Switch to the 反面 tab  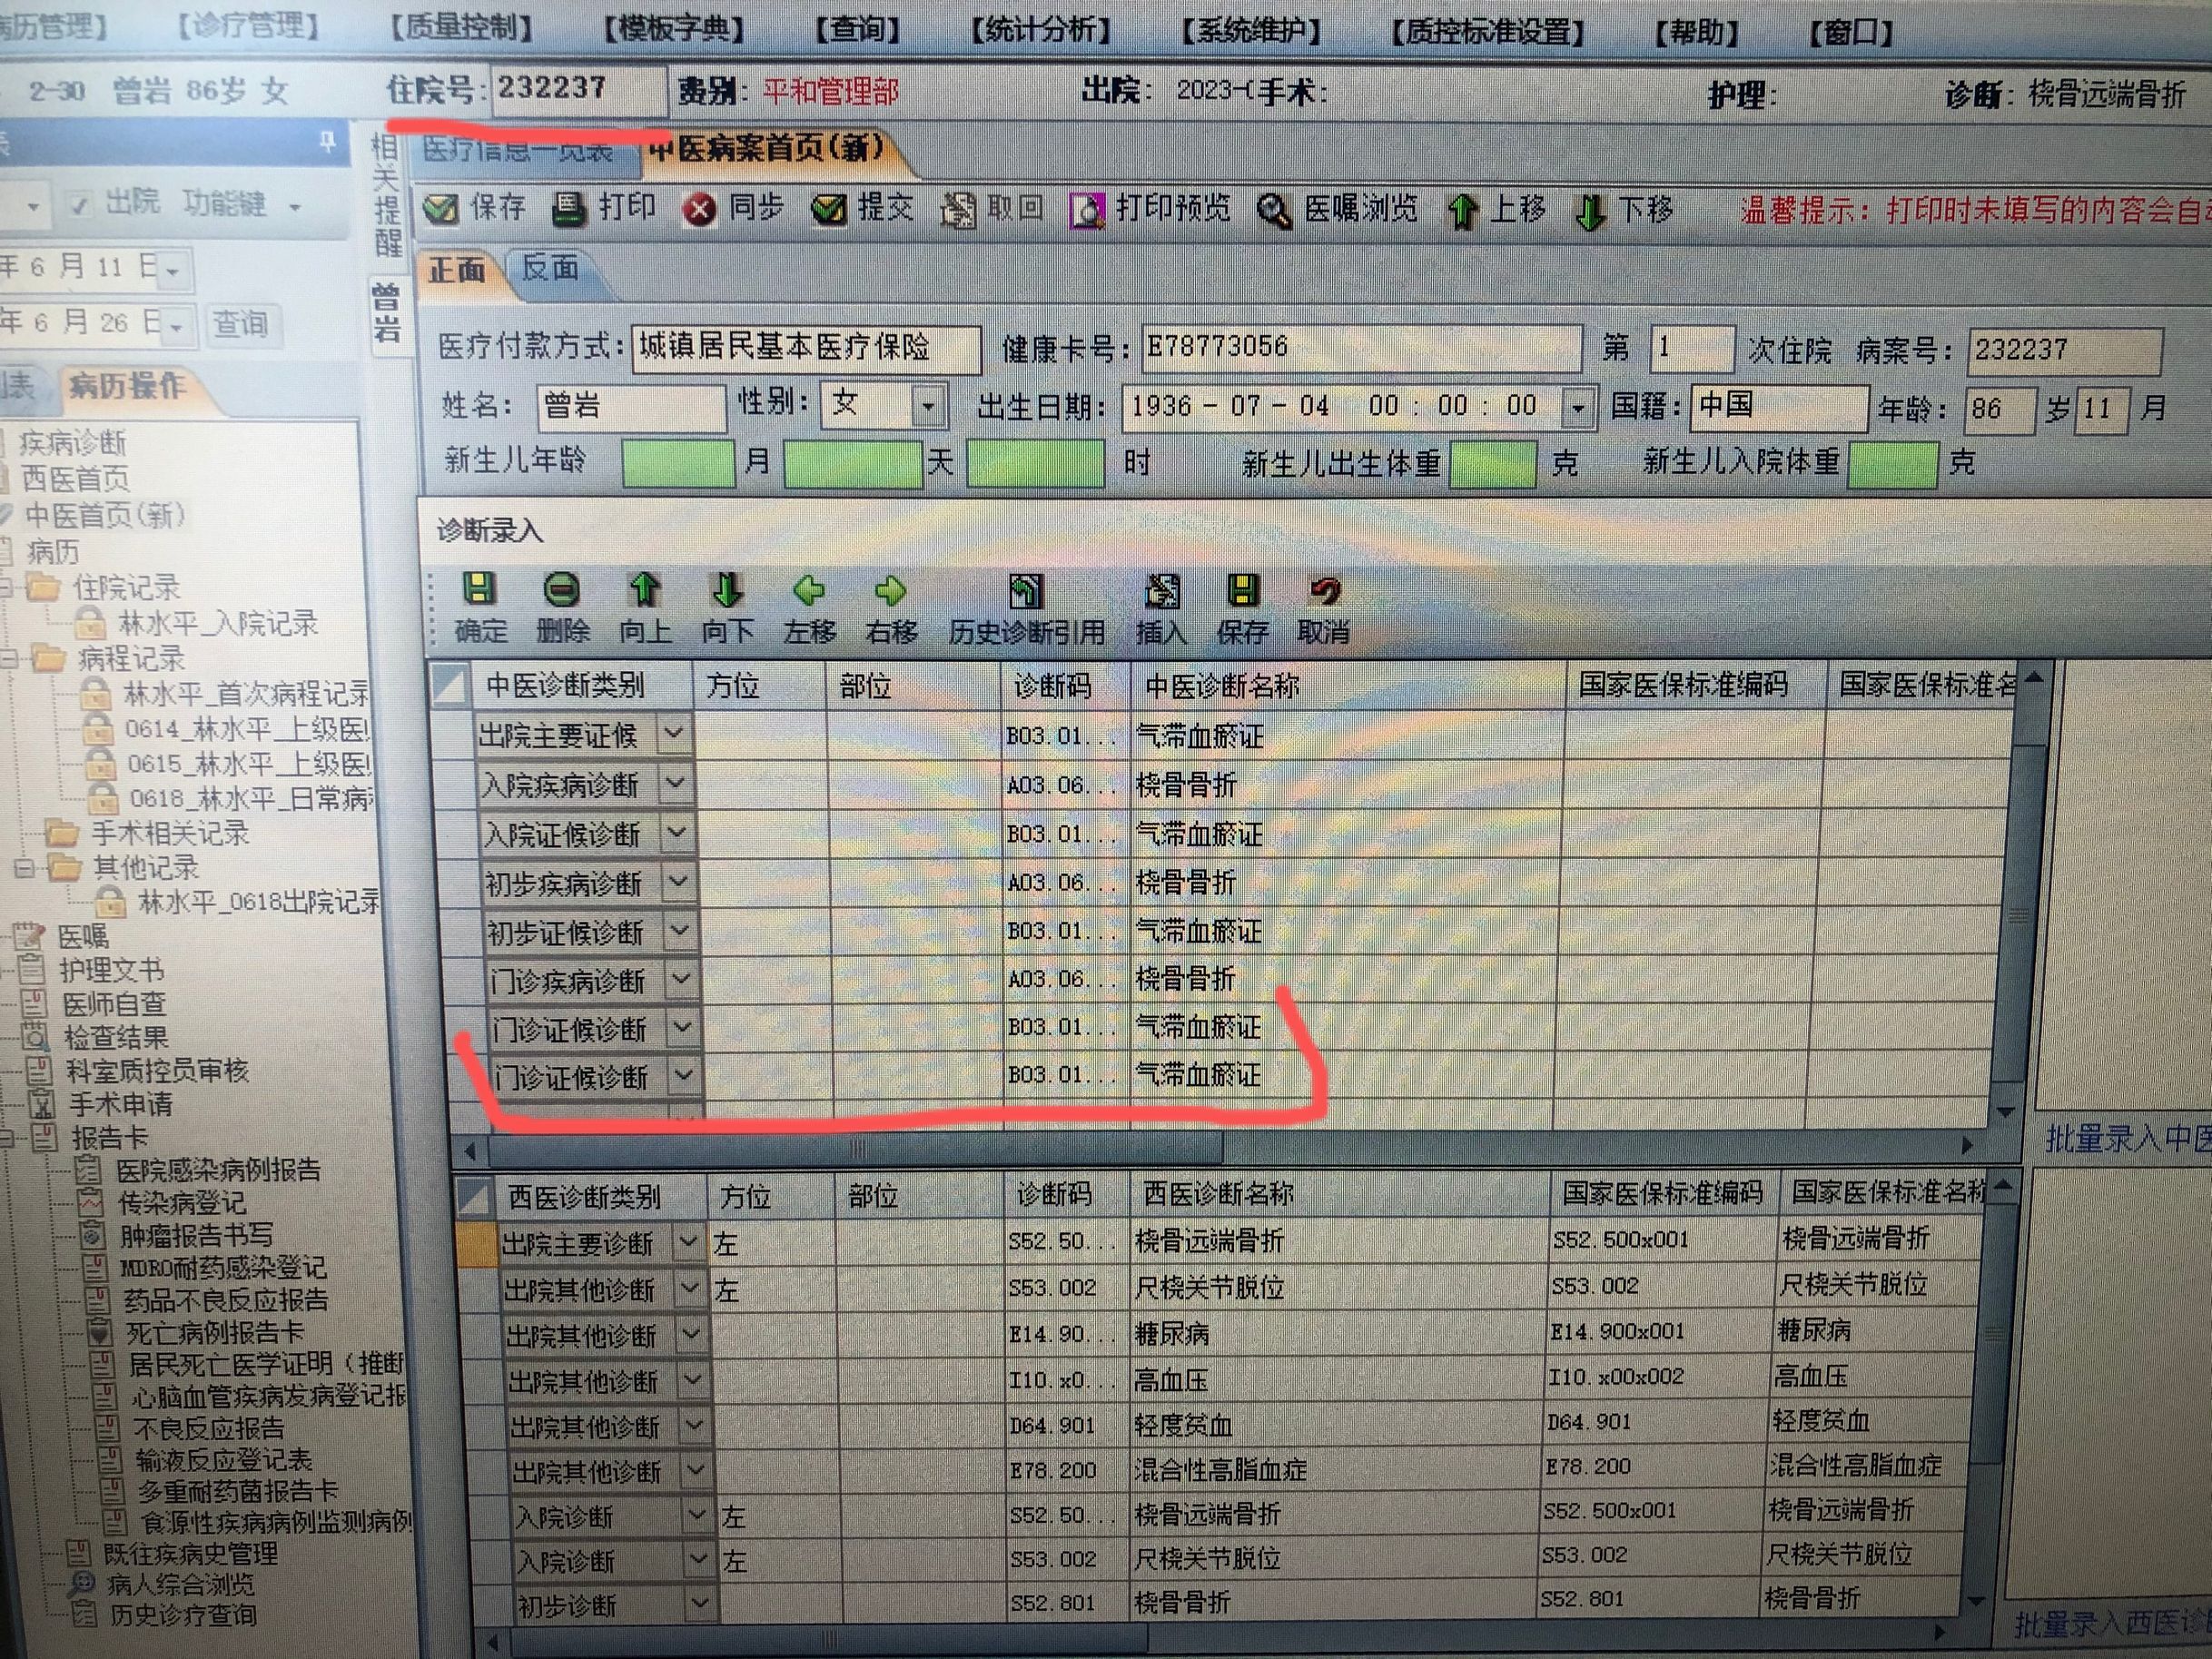tap(550, 269)
